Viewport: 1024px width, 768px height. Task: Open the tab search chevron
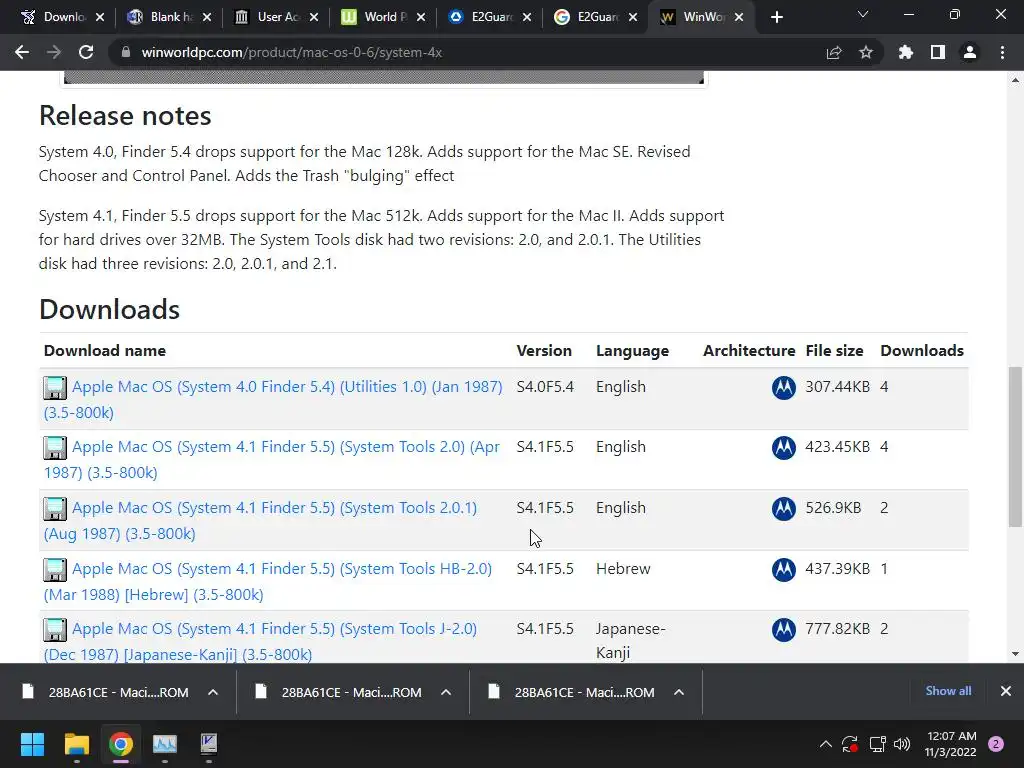863,14
